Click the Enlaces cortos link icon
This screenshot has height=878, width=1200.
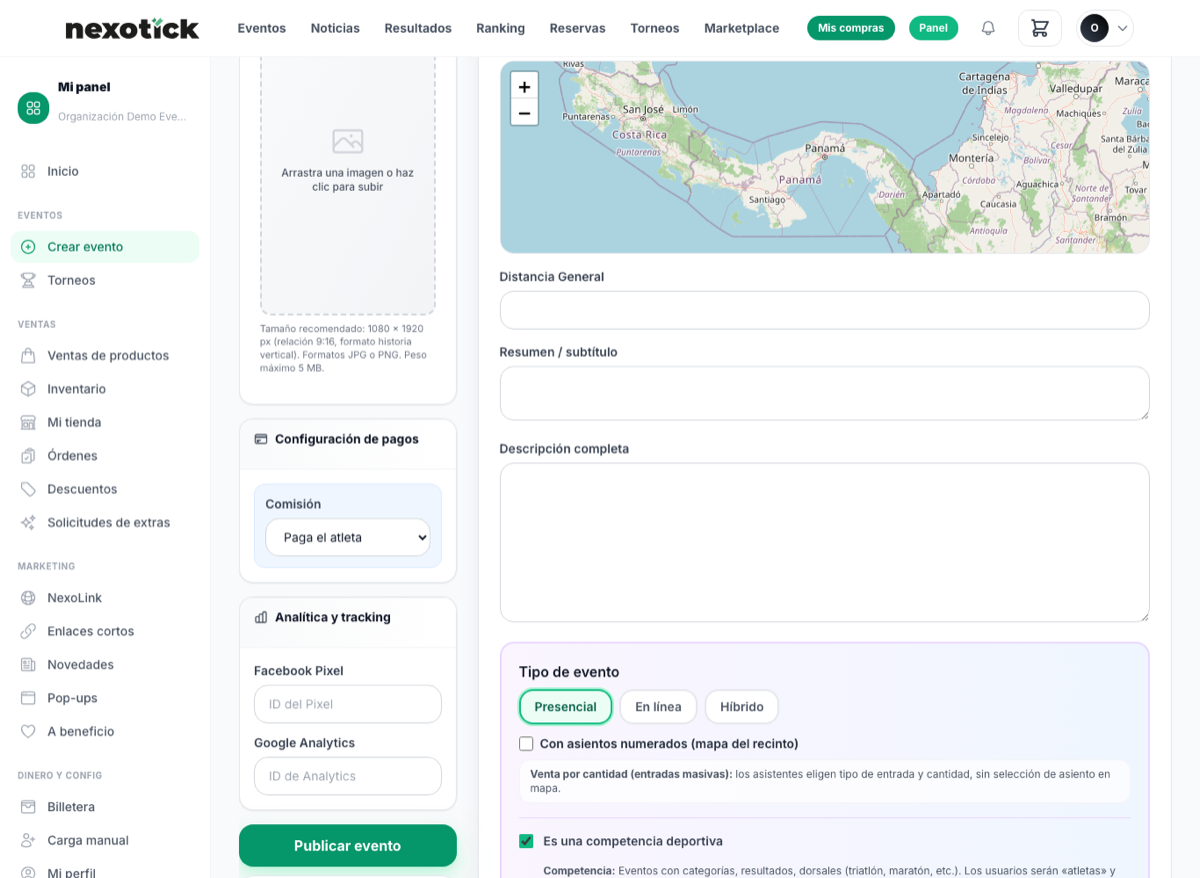click(28, 631)
